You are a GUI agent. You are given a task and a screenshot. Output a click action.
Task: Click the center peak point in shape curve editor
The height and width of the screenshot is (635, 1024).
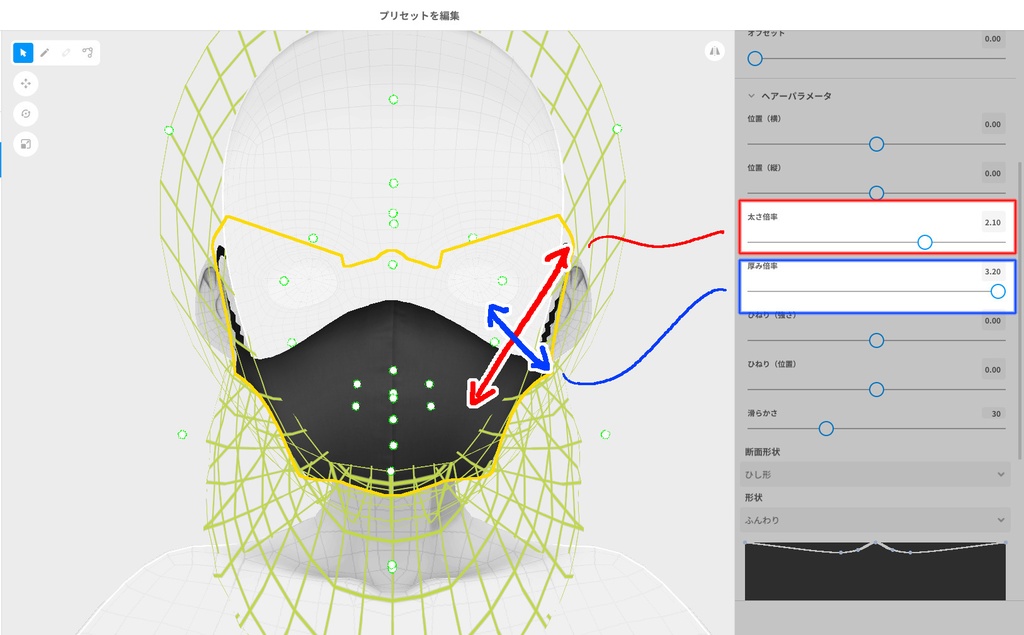(x=876, y=542)
